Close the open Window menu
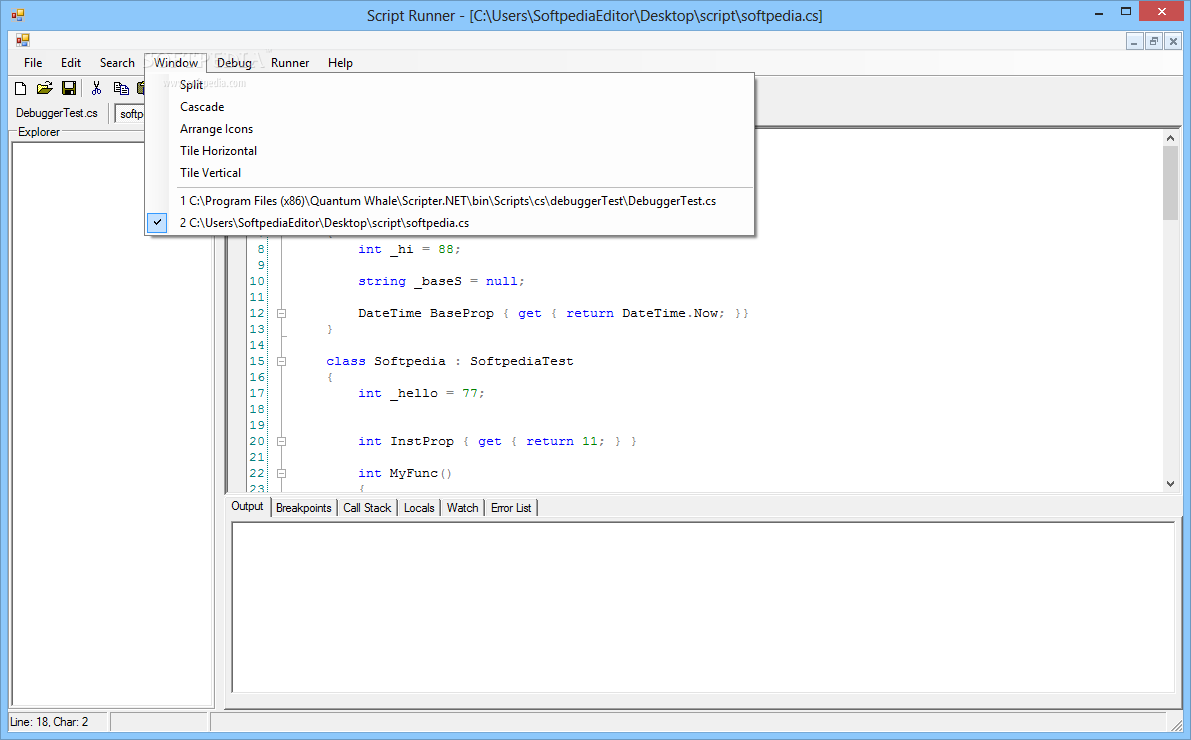1191x740 pixels. (x=175, y=63)
